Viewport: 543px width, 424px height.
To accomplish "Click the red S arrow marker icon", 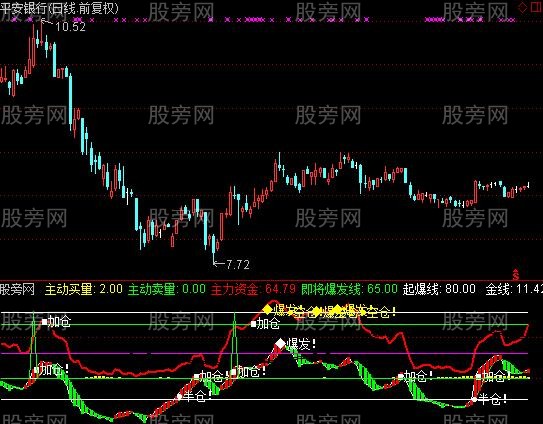I will pos(516,274).
